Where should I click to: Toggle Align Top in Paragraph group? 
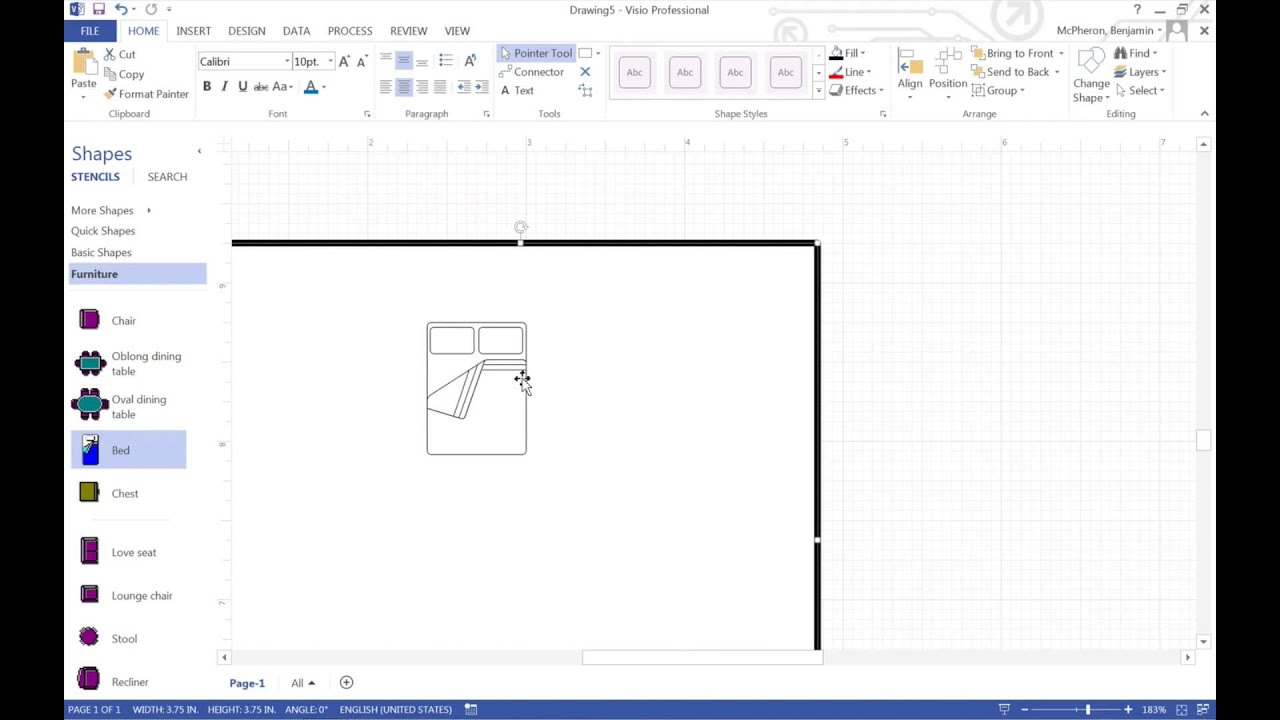386,61
